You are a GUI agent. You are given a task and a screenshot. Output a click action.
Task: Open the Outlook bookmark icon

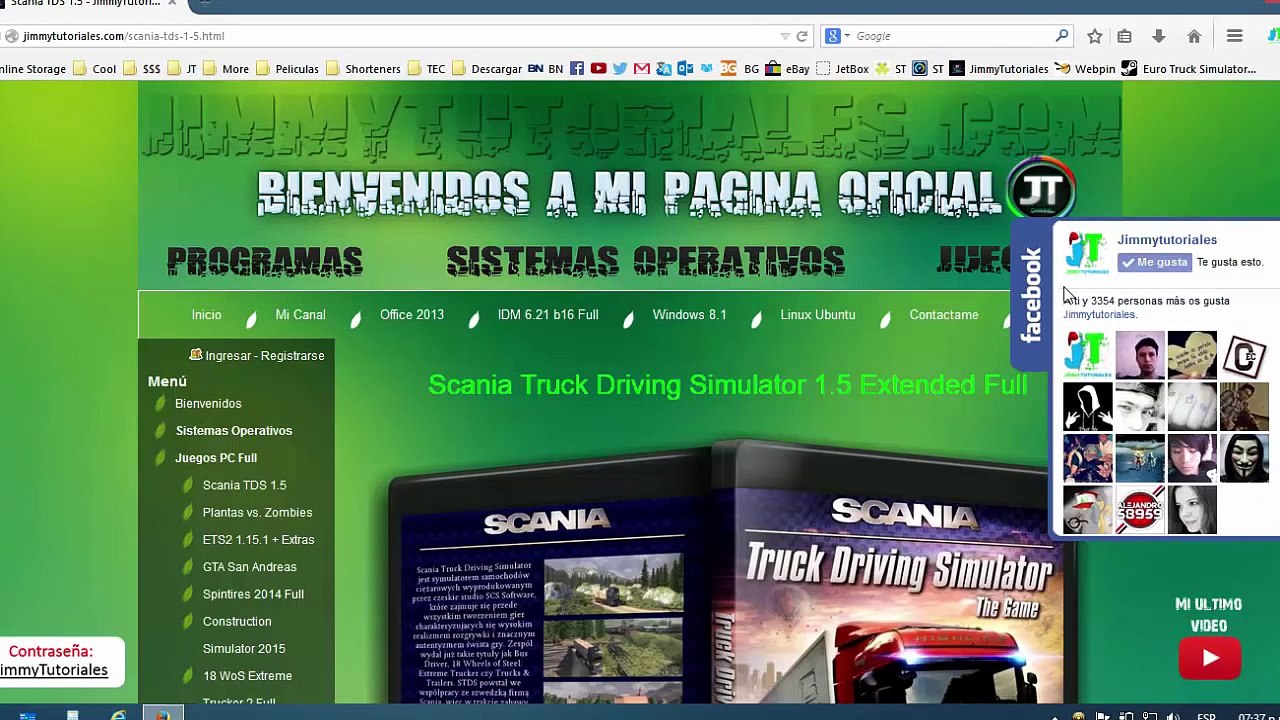[x=685, y=68]
